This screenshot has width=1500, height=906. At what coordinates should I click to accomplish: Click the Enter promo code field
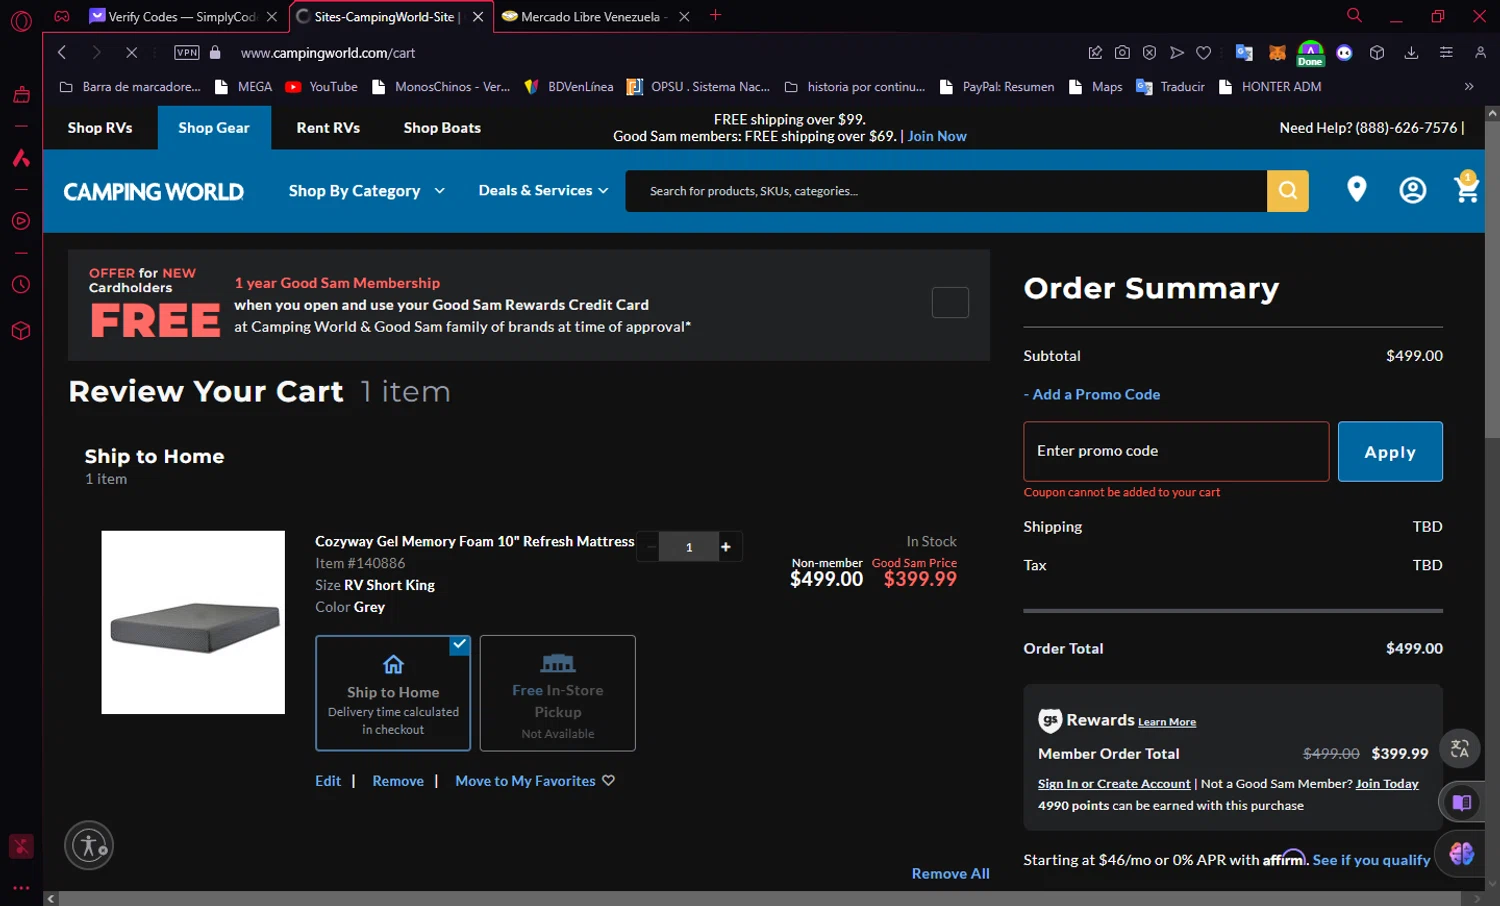(x=1176, y=451)
